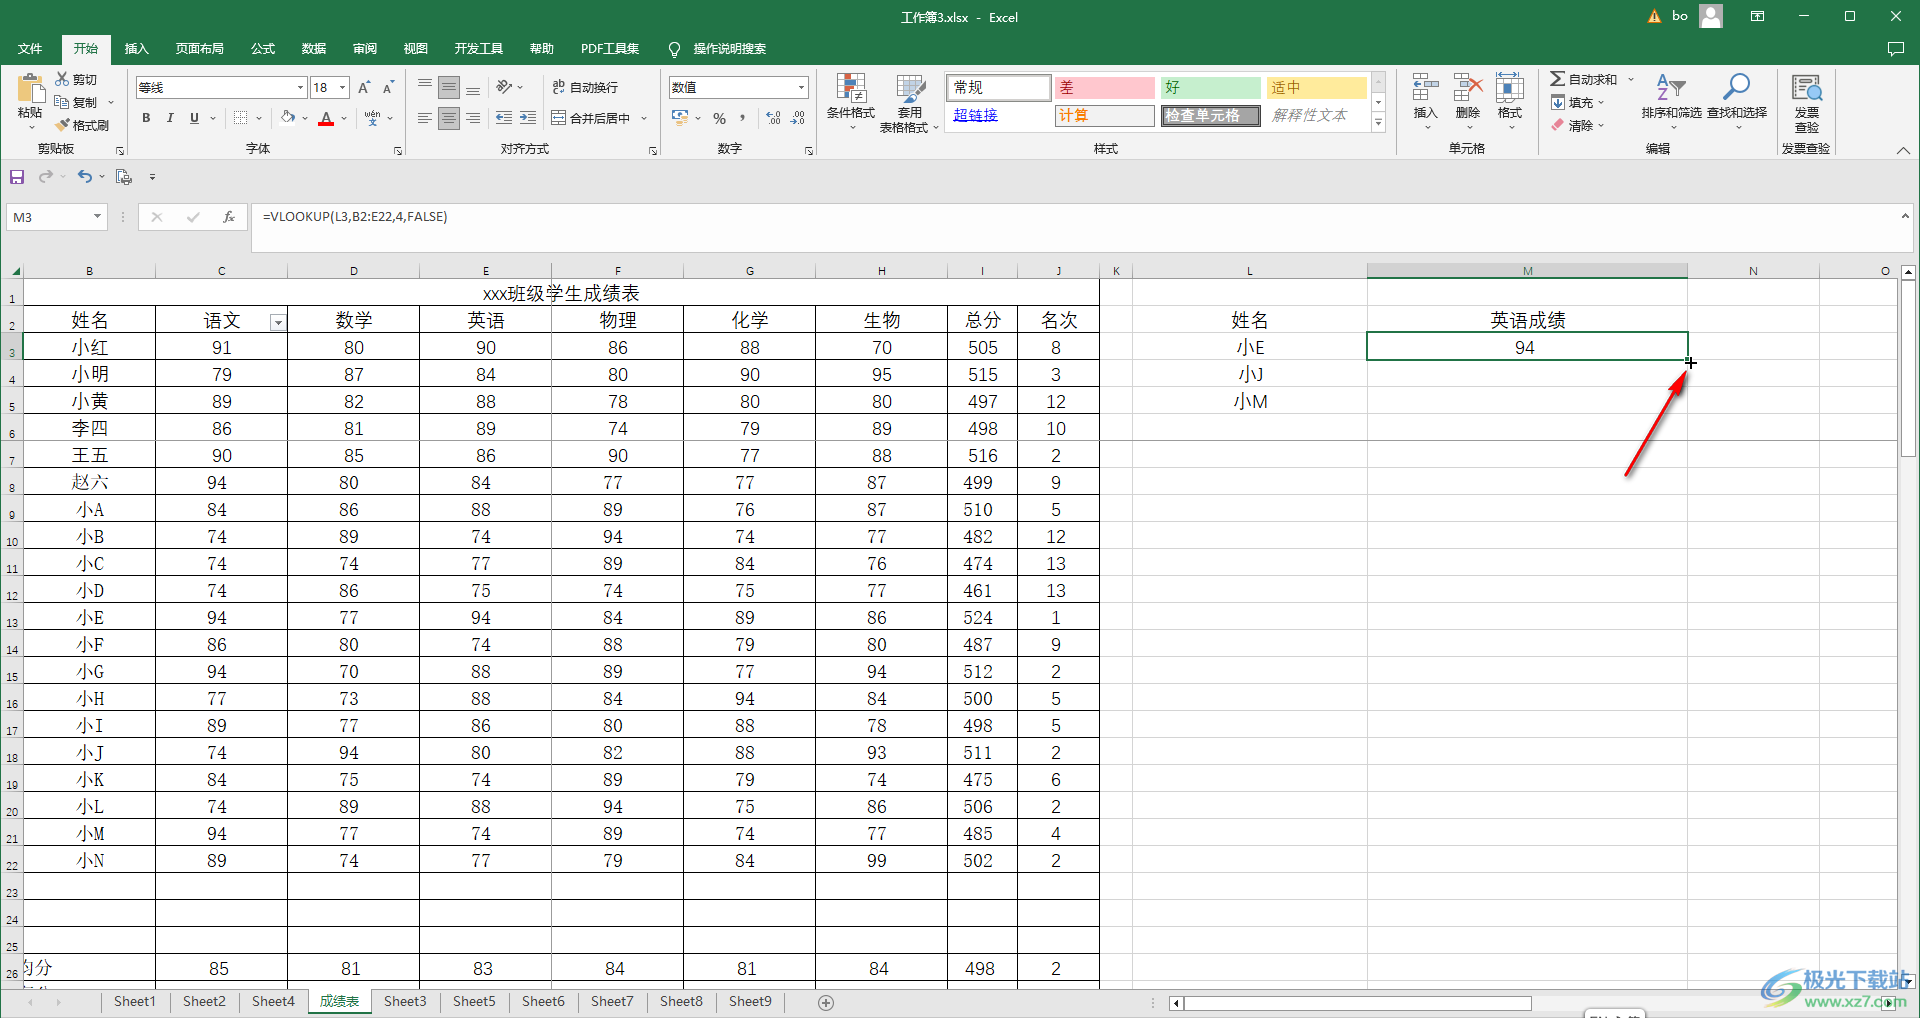Toggle align left button
The image size is (1920, 1018).
[x=425, y=118]
